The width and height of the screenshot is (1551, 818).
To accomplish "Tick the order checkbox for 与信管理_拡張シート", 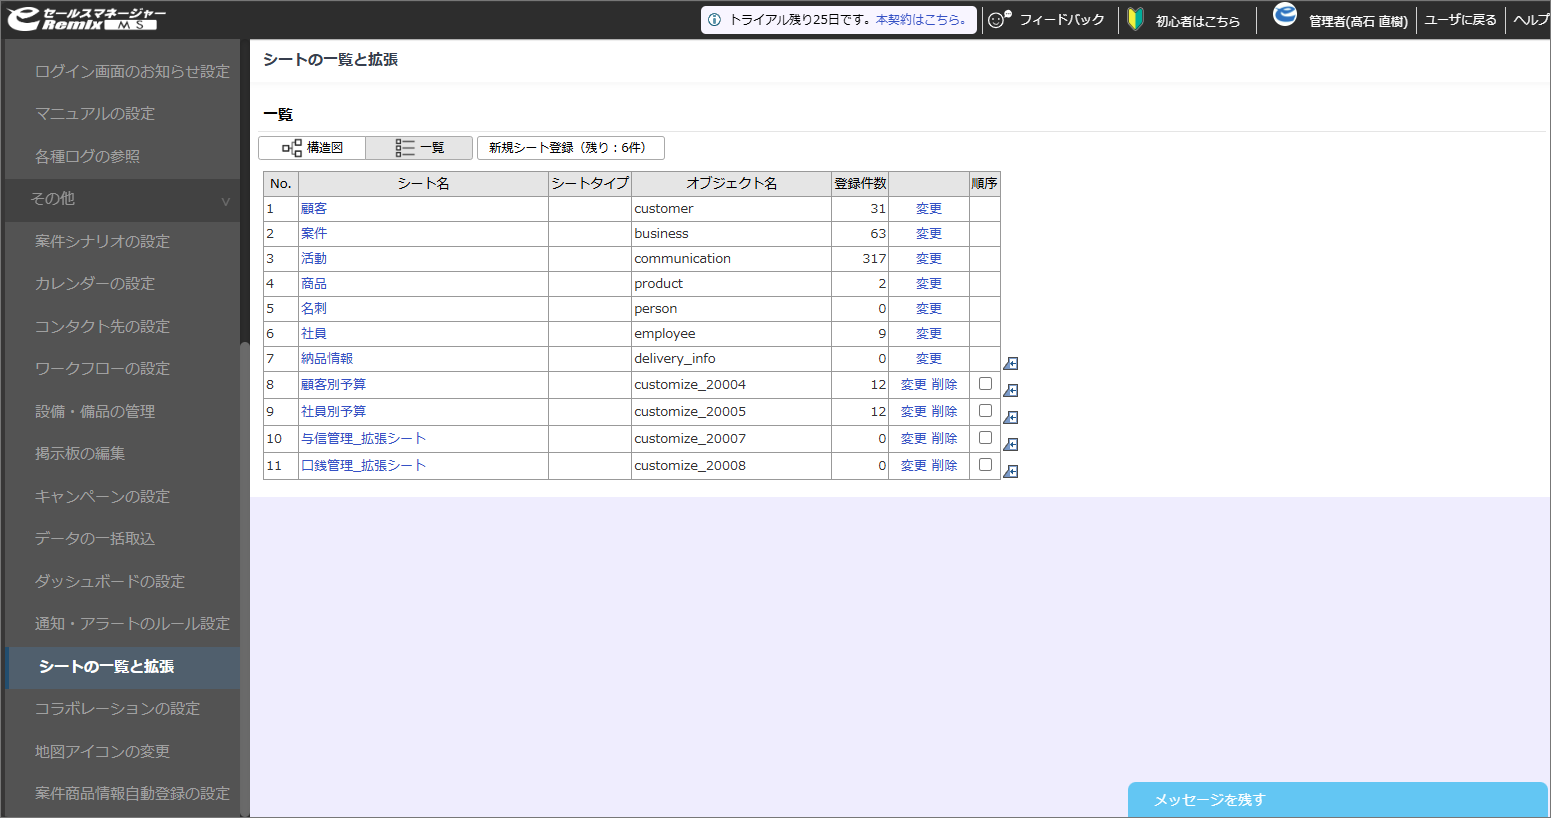I will point(985,438).
